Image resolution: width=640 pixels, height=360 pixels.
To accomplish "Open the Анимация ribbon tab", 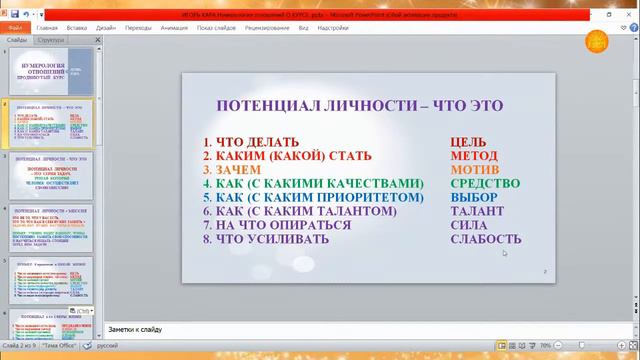I will tap(174, 28).
